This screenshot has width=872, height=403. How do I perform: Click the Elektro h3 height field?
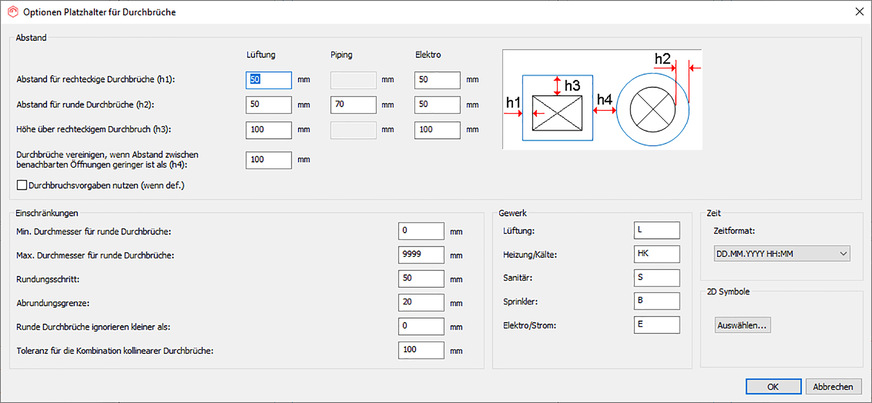(x=436, y=129)
